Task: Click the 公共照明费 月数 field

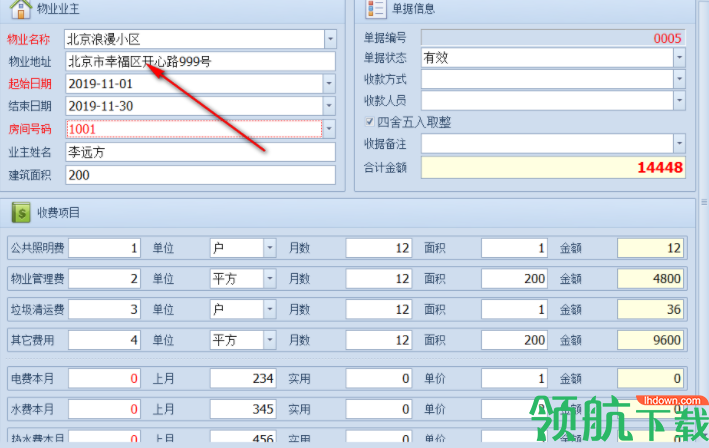Action: tap(379, 248)
